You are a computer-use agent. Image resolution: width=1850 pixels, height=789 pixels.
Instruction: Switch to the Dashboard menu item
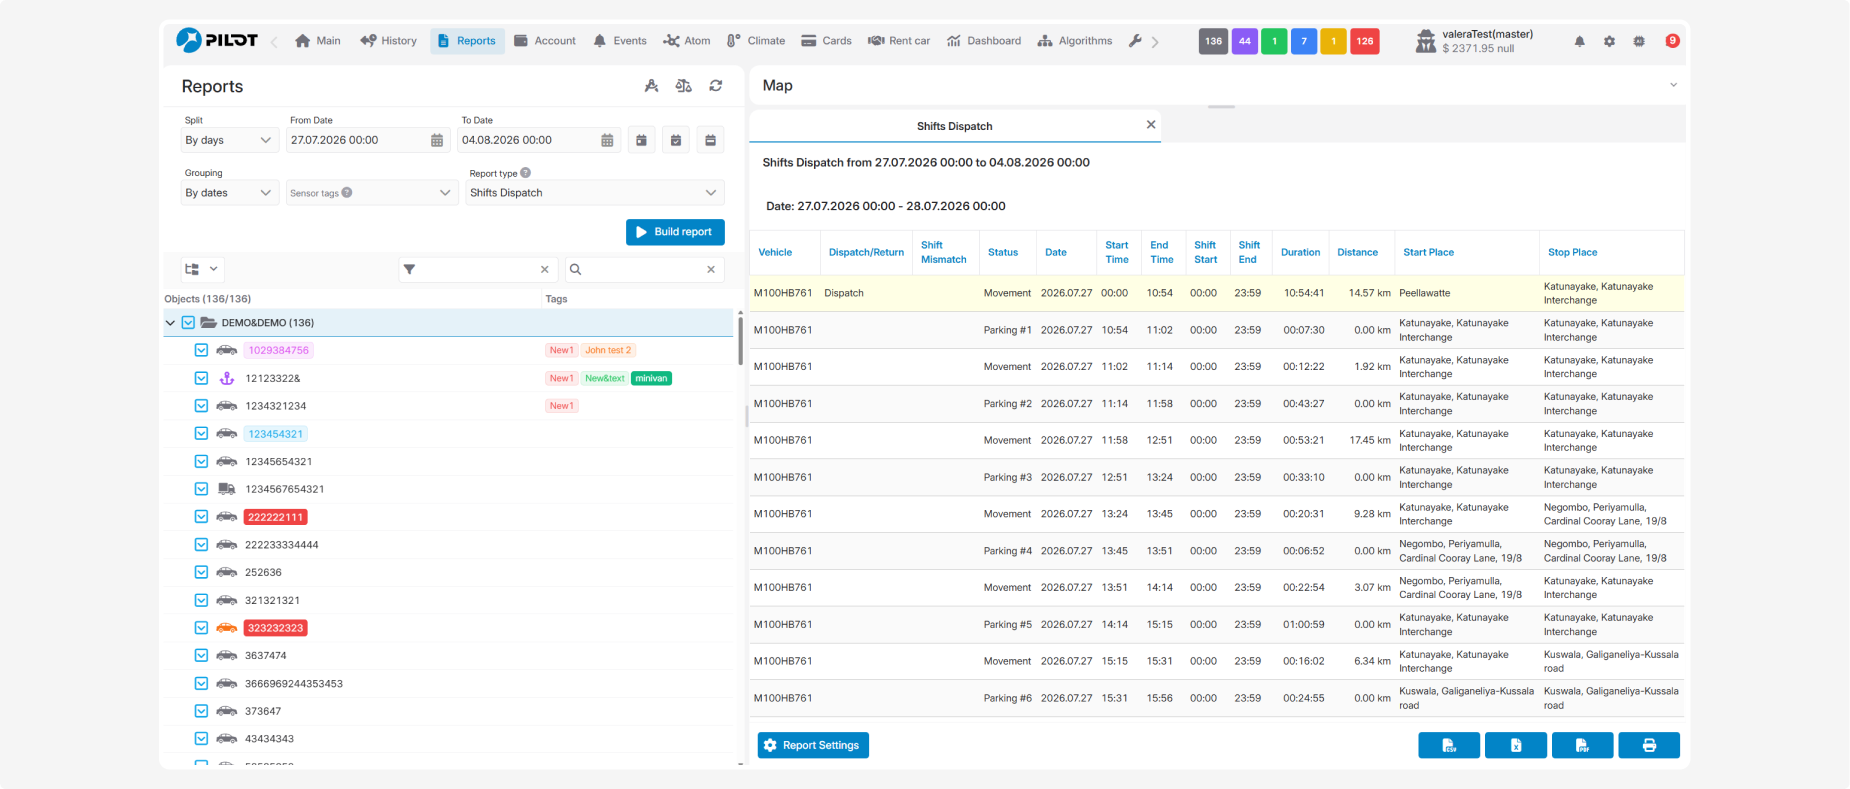click(984, 41)
